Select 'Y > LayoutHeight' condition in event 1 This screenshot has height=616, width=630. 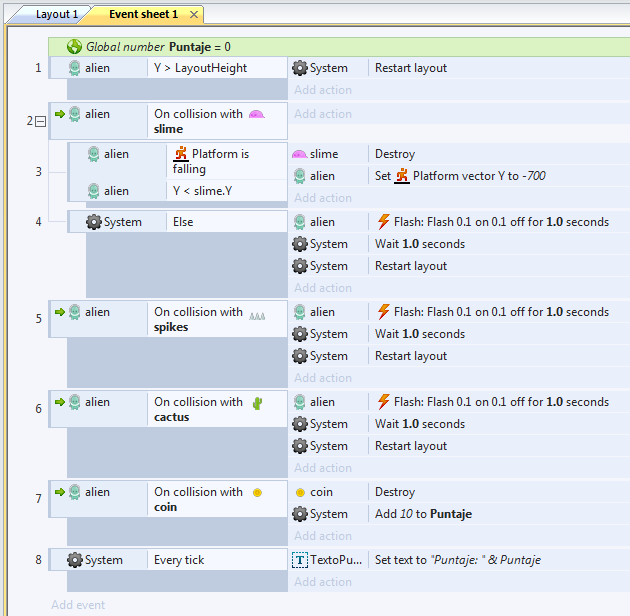(200, 68)
